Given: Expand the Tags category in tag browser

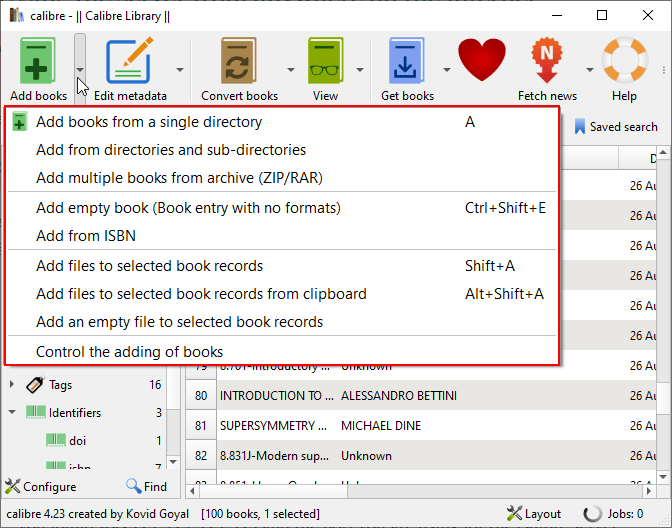Looking at the screenshot, I should click(x=12, y=384).
